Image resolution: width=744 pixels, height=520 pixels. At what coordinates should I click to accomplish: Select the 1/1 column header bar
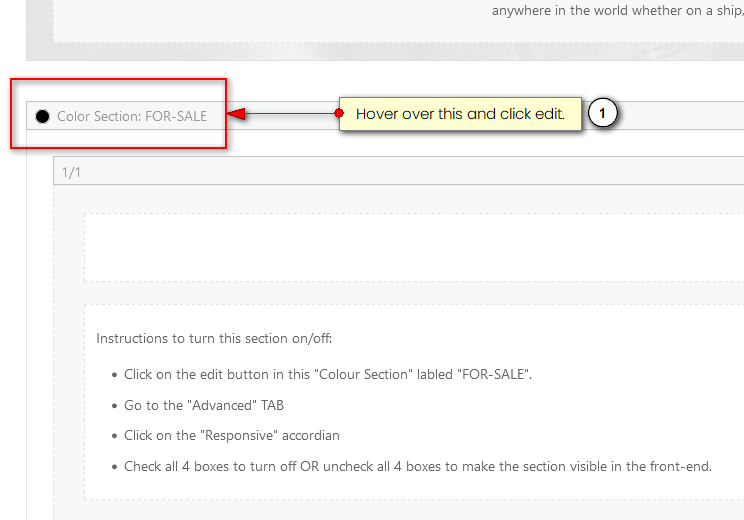[x=400, y=171]
